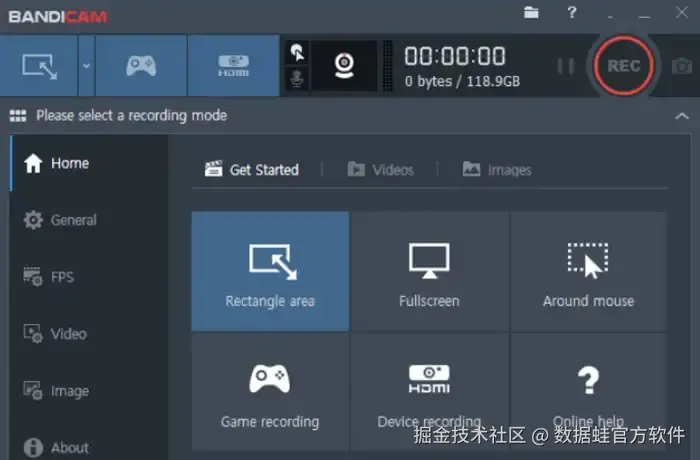This screenshot has height=460, width=700.
Task: Switch to the Videos tab
Action: pyautogui.click(x=381, y=170)
